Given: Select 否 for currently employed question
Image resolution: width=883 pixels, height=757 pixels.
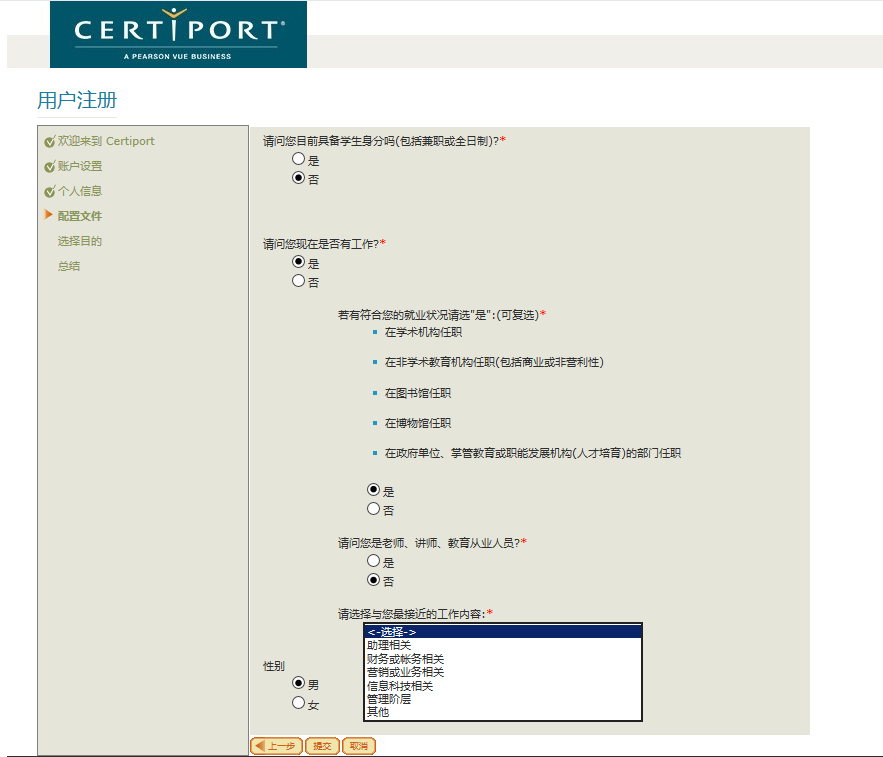Looking at the screenshot, I should click(298, 280).
